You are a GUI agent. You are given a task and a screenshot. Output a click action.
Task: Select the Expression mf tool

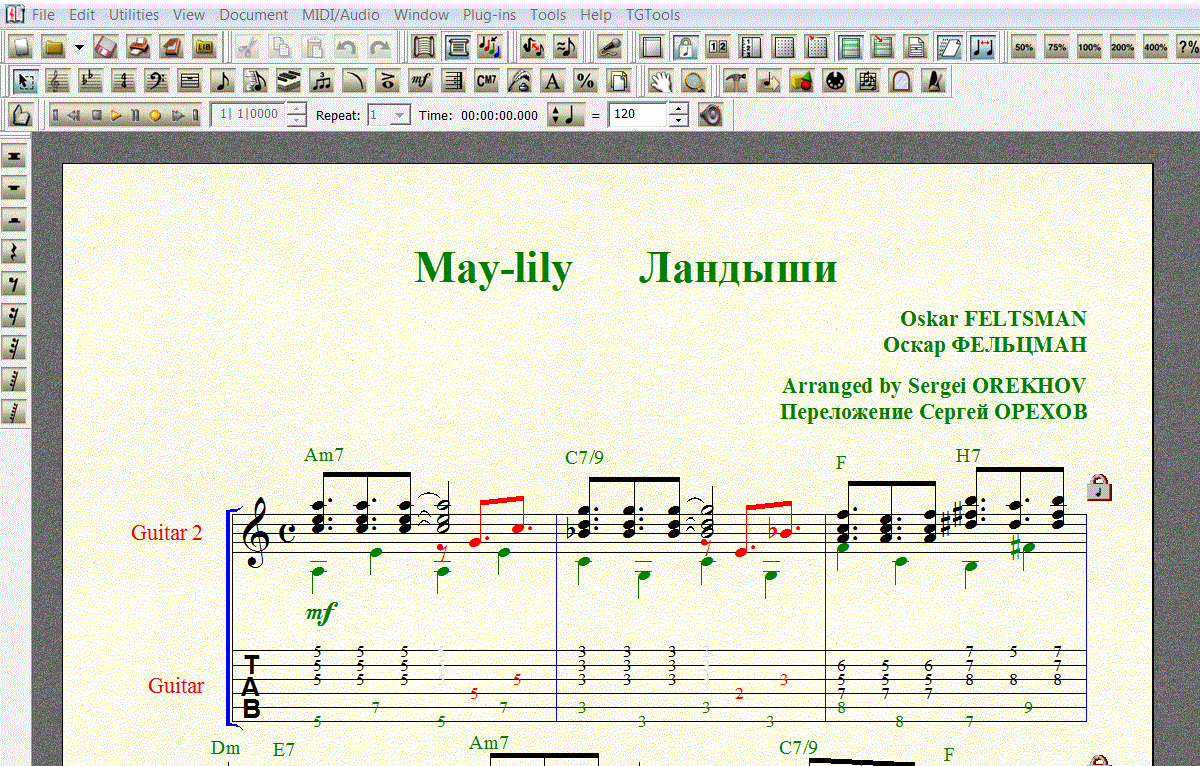421,81
